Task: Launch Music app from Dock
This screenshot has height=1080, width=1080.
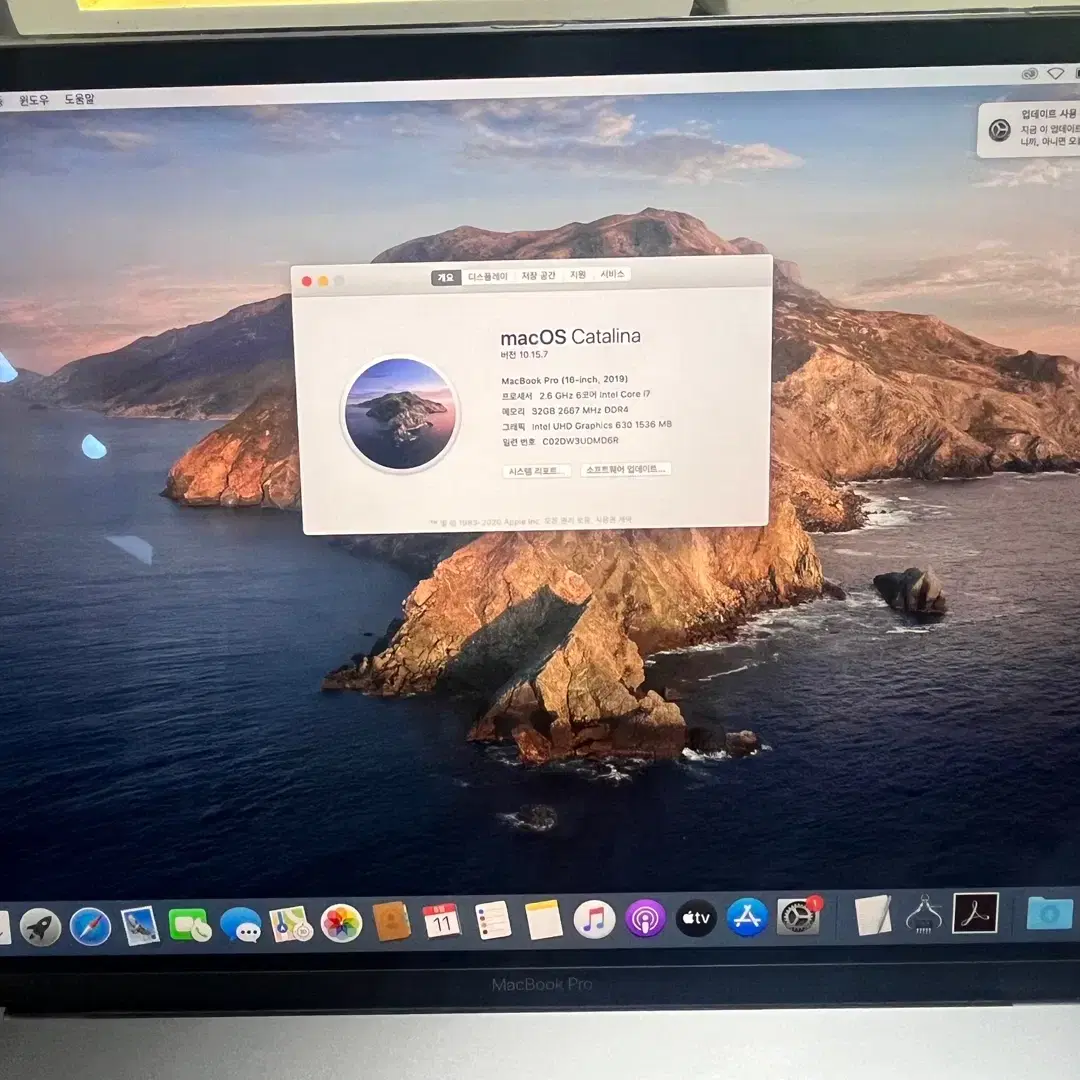Action: click(594, 919)
